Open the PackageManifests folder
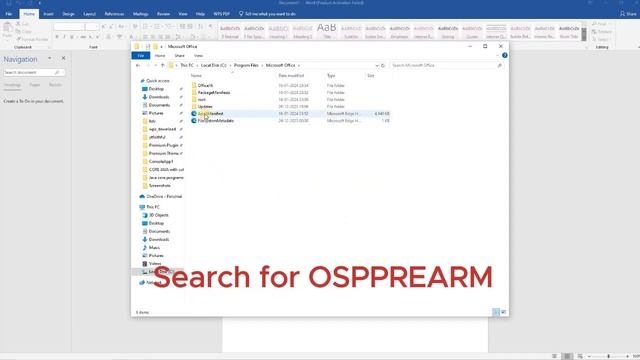The height and width of the screenshot is (360, 640). click(x=213, y=93)
